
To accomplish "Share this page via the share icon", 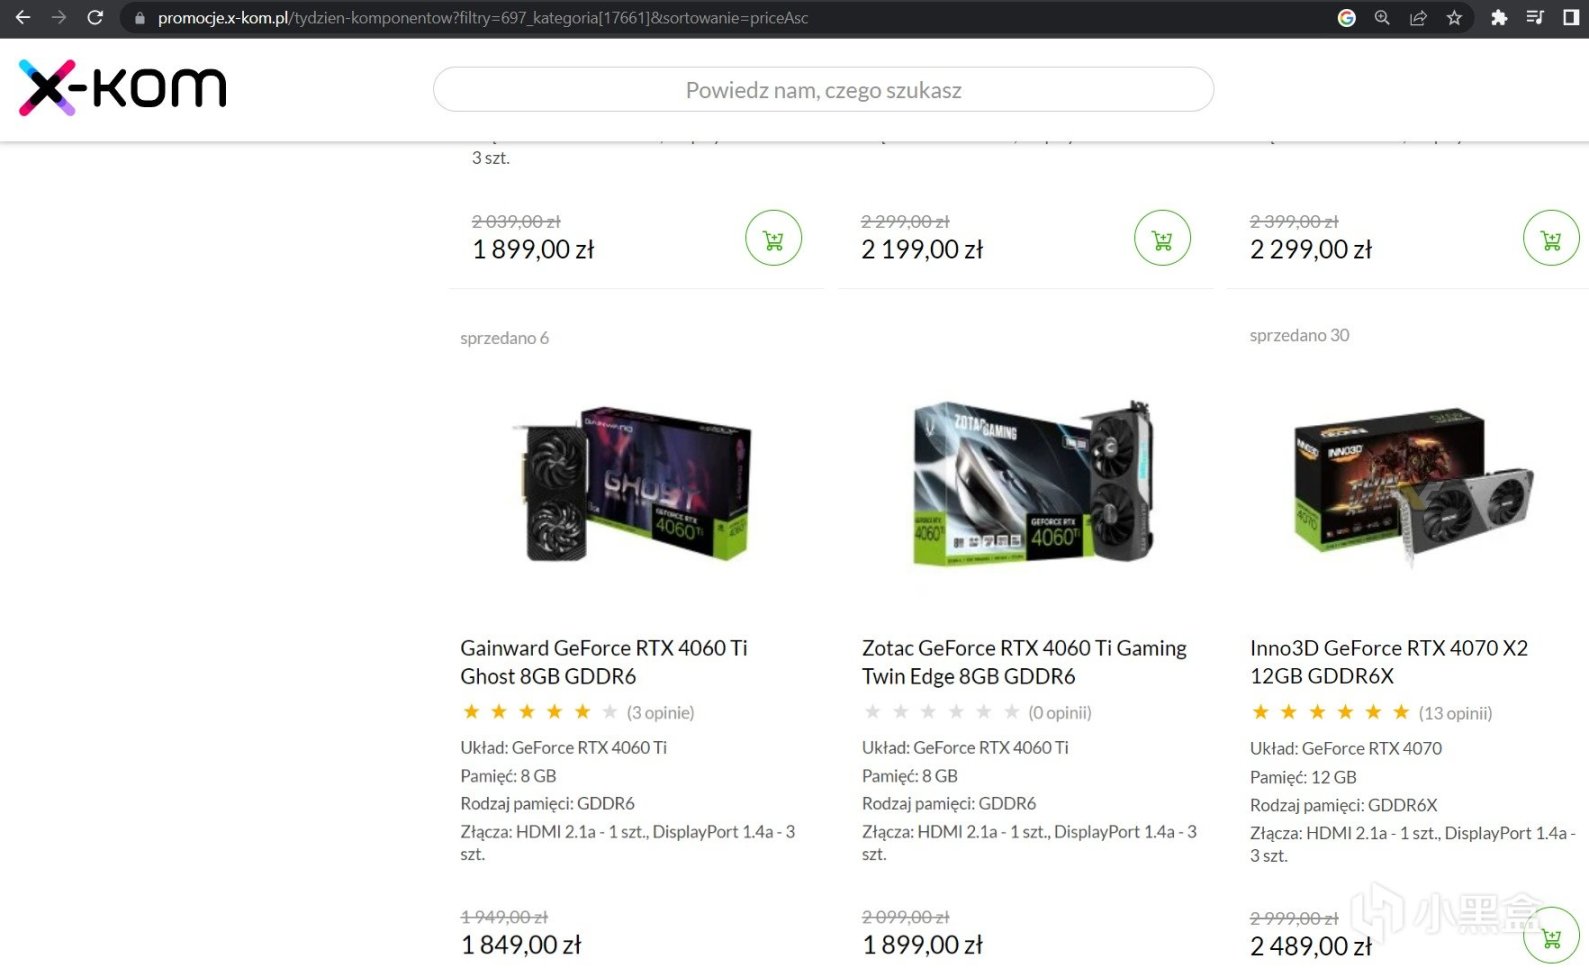I will pos(1418,18).
